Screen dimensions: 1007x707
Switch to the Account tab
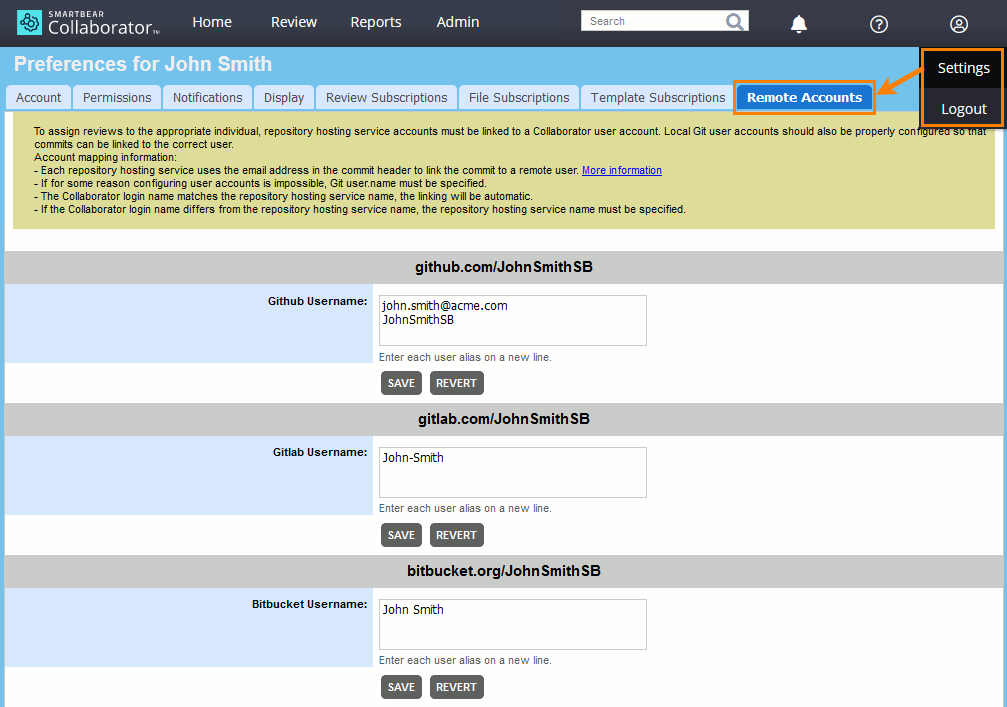39,98
